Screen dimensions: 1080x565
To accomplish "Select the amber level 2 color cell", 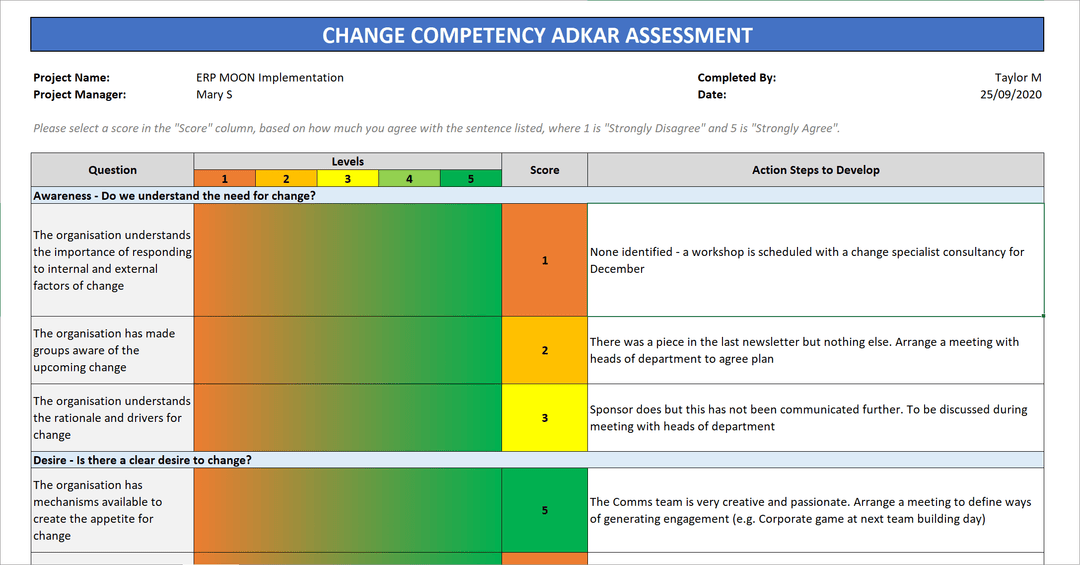I will tap(286, 179).
